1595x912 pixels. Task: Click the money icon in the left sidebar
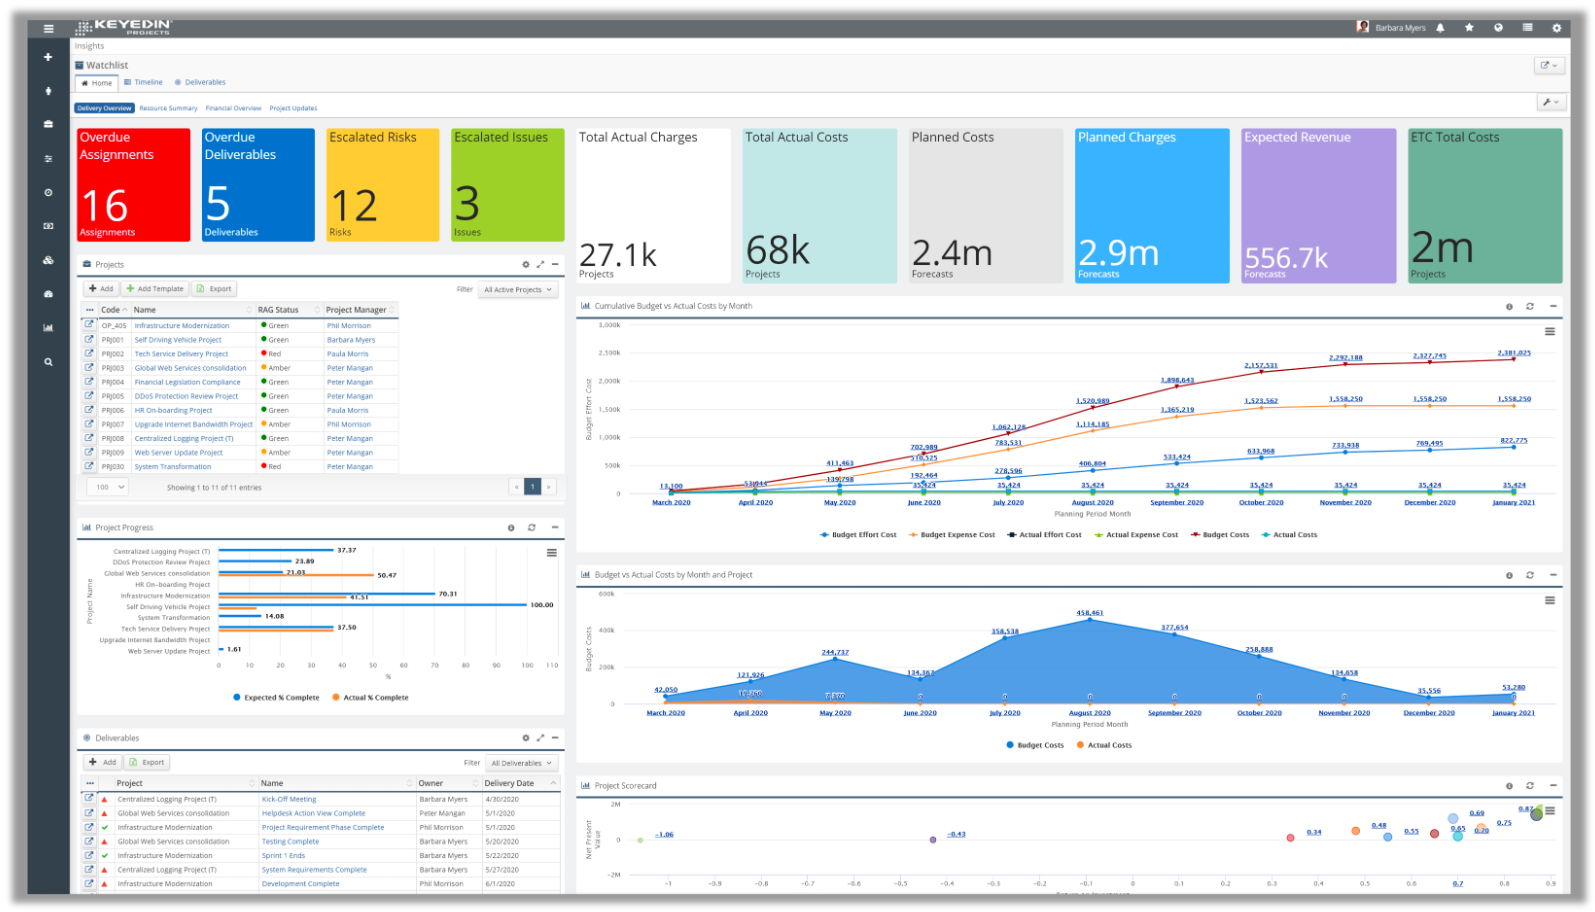point(48,226)
